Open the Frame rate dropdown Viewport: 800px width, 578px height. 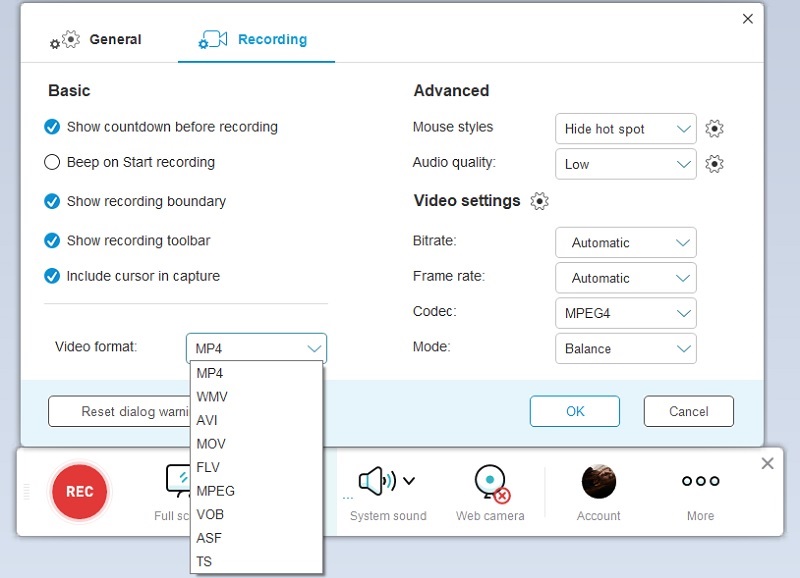click(626, 278)
